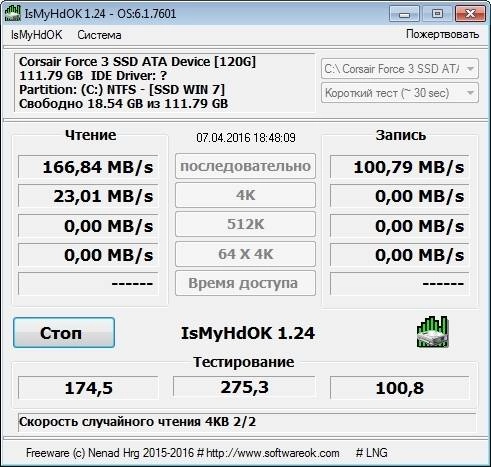Screen dimensions: 491x467
Task: Expand the Короткий тест (~30 sec) dropdown
Action: pyautogui.click(x=400, y=93)
